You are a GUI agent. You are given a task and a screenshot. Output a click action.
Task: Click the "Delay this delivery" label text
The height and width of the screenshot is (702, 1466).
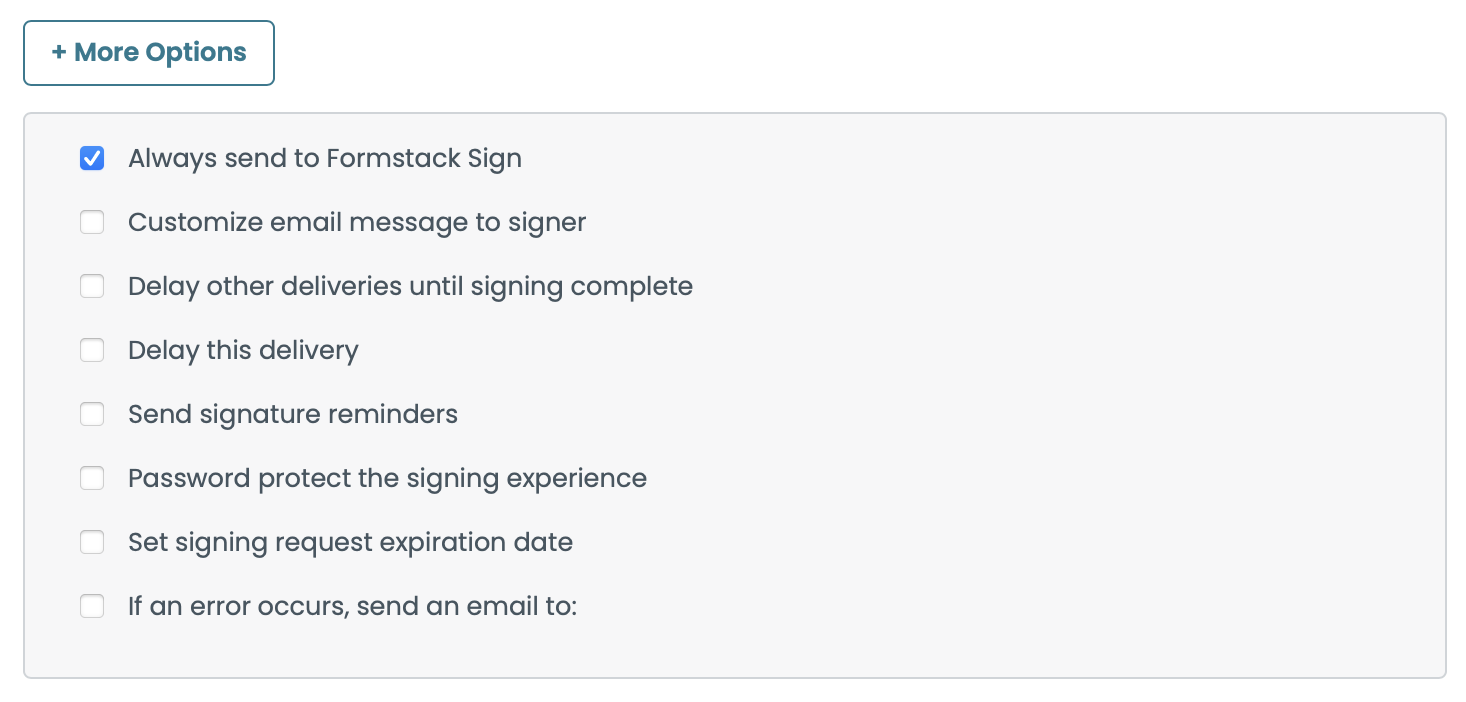pyautogui.click(x=243, y=350)
